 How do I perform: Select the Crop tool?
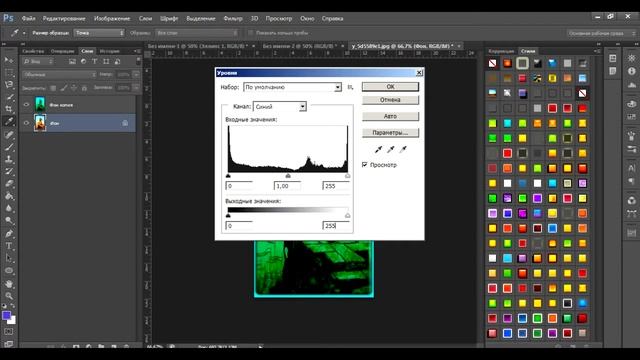[9, 109]
